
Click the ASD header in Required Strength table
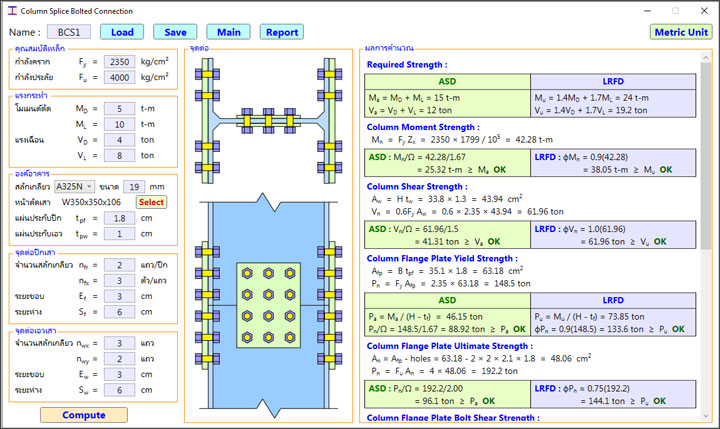(x=447, y=81)
